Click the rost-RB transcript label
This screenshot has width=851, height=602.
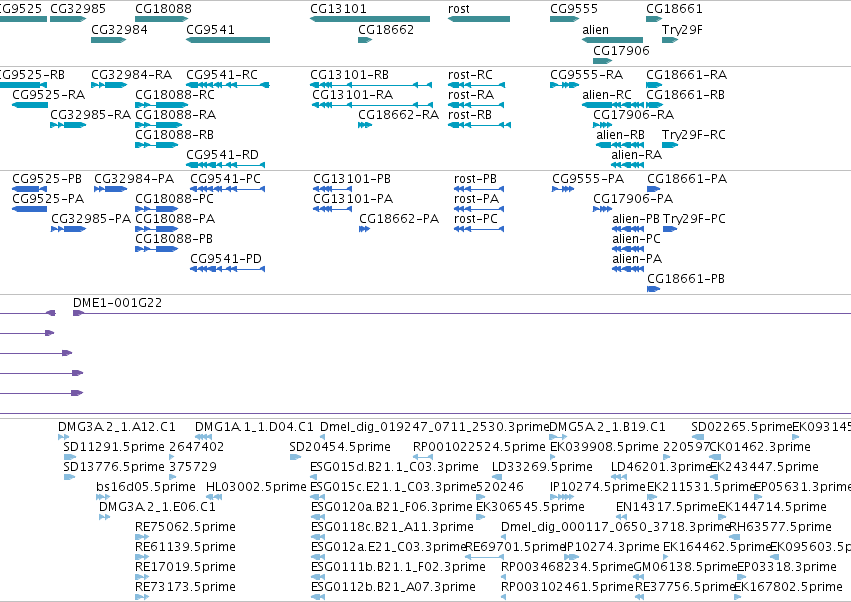(x=469, y=115)
